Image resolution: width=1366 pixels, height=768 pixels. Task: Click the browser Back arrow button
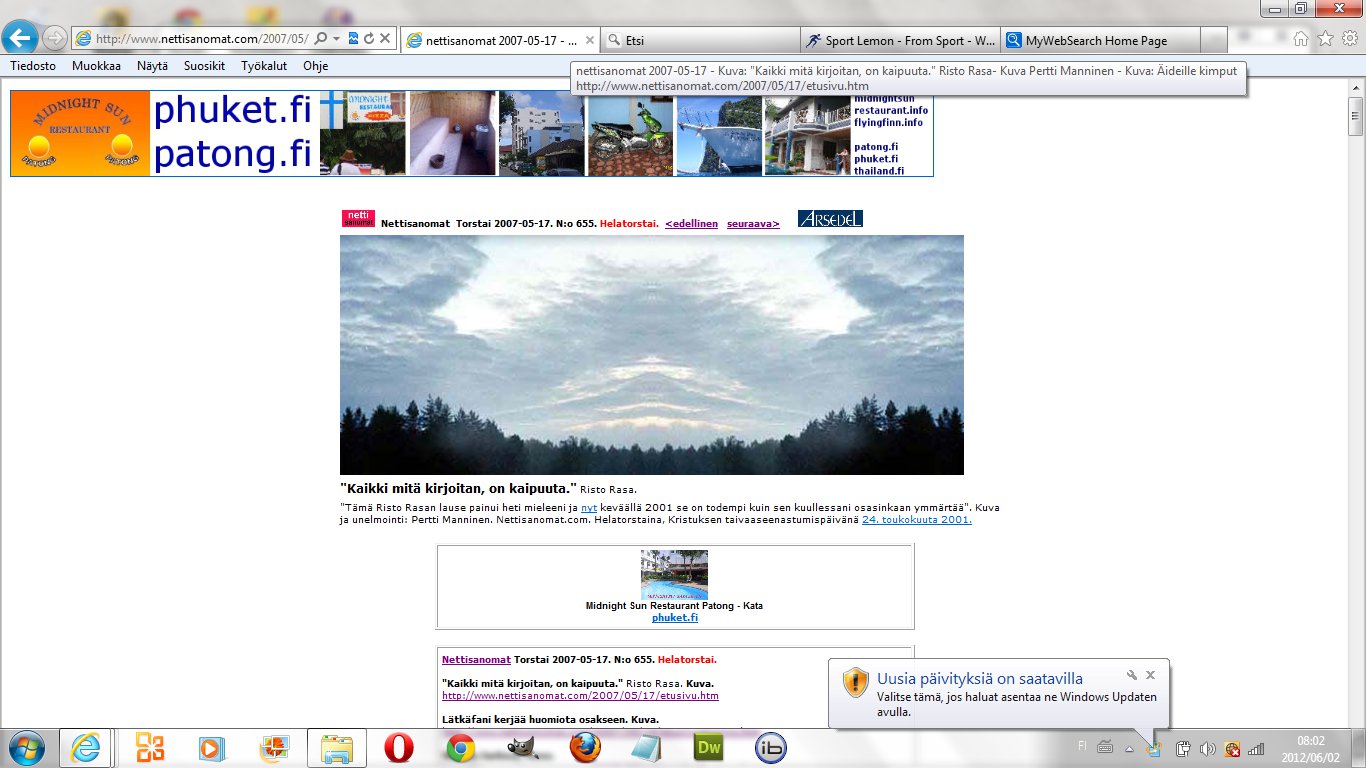coord(21,38)
